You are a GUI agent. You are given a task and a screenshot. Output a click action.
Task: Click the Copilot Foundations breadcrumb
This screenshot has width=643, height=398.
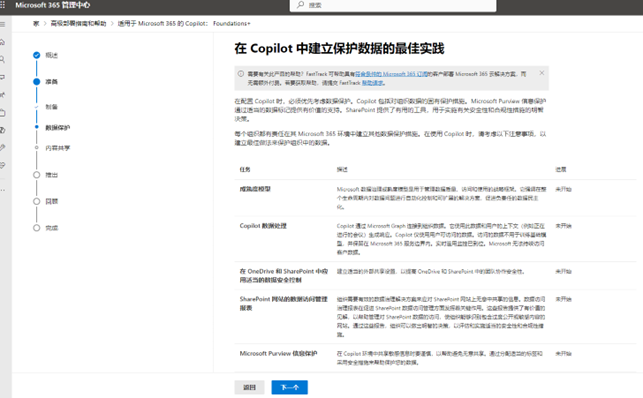click(x=184, y=24)
